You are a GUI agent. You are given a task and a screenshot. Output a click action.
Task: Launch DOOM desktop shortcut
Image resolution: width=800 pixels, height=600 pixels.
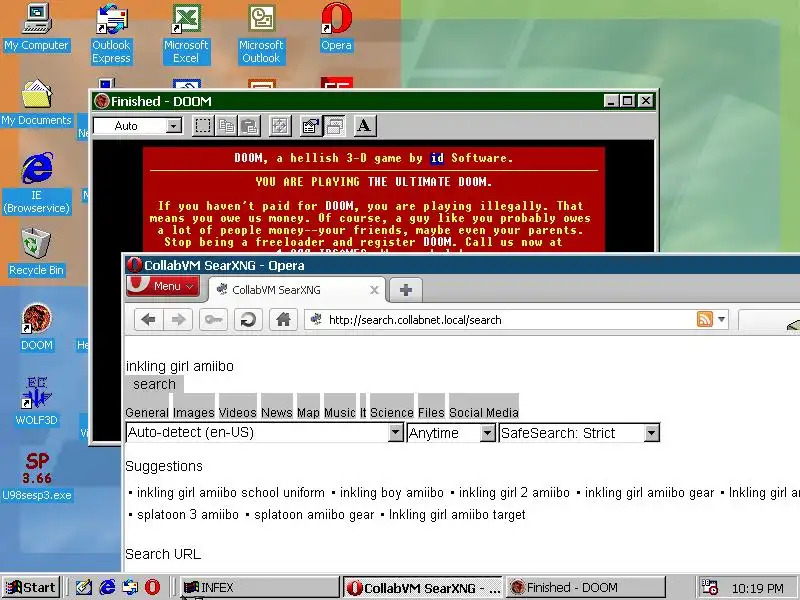pos(37,327)
